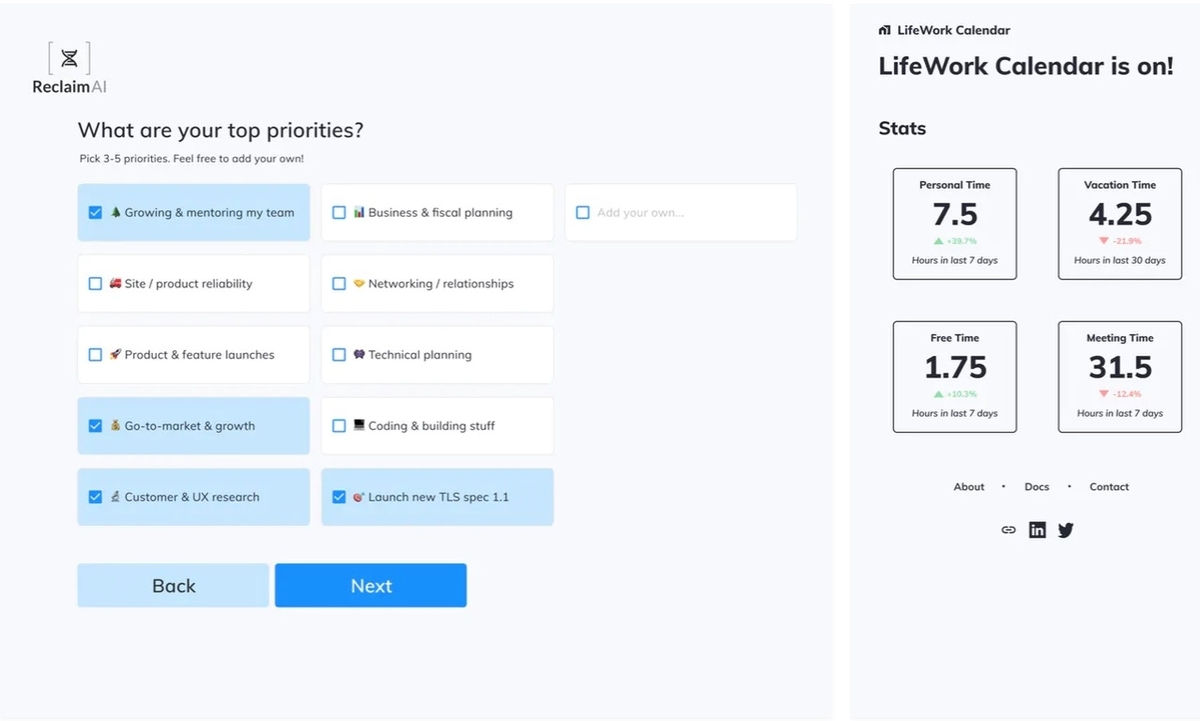Open the Twitter bird icon
The height and width of the screenshot is (721, 1200).
tap(1066, 530)
